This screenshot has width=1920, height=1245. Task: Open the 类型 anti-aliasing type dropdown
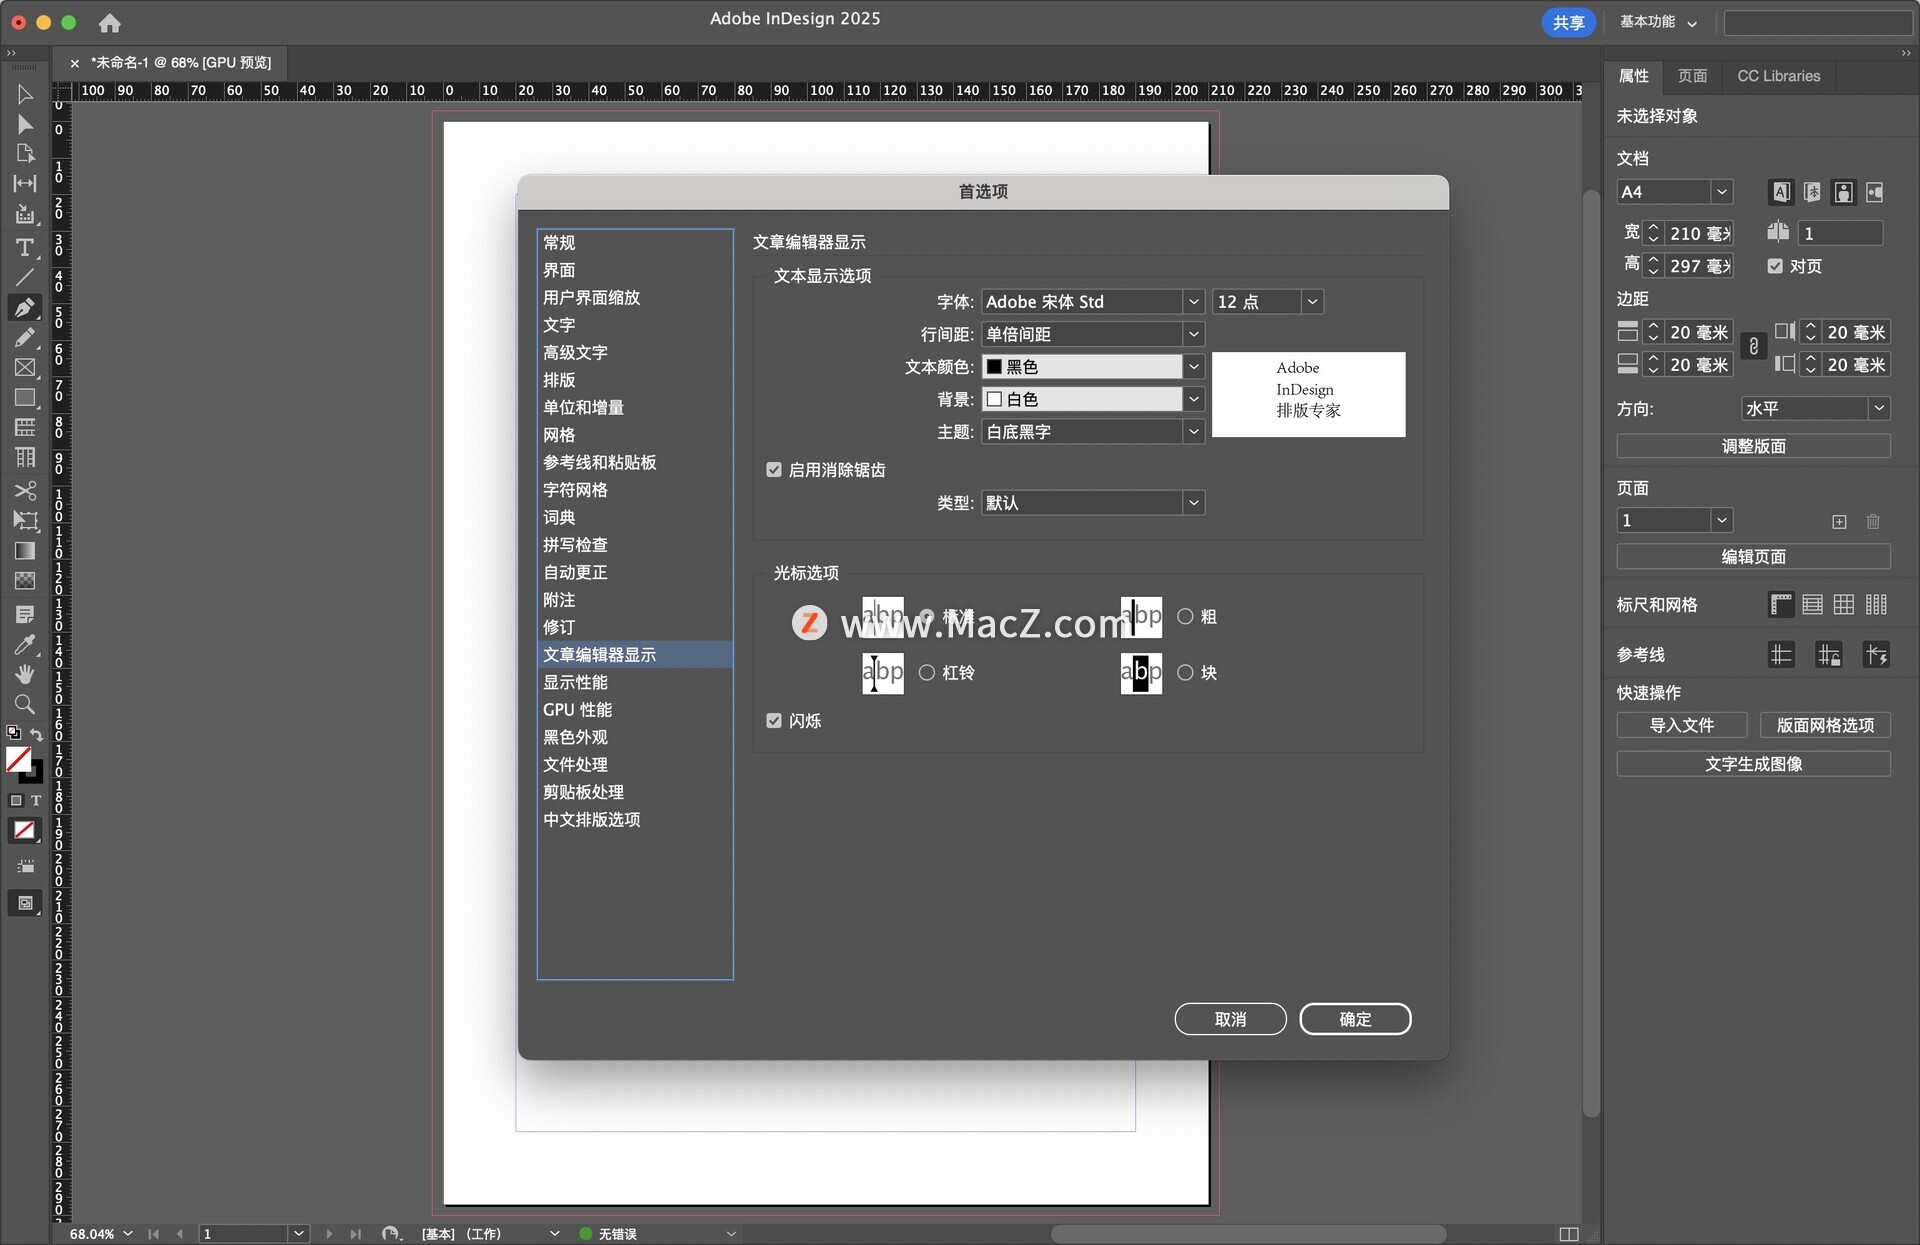coord(1193,503)
